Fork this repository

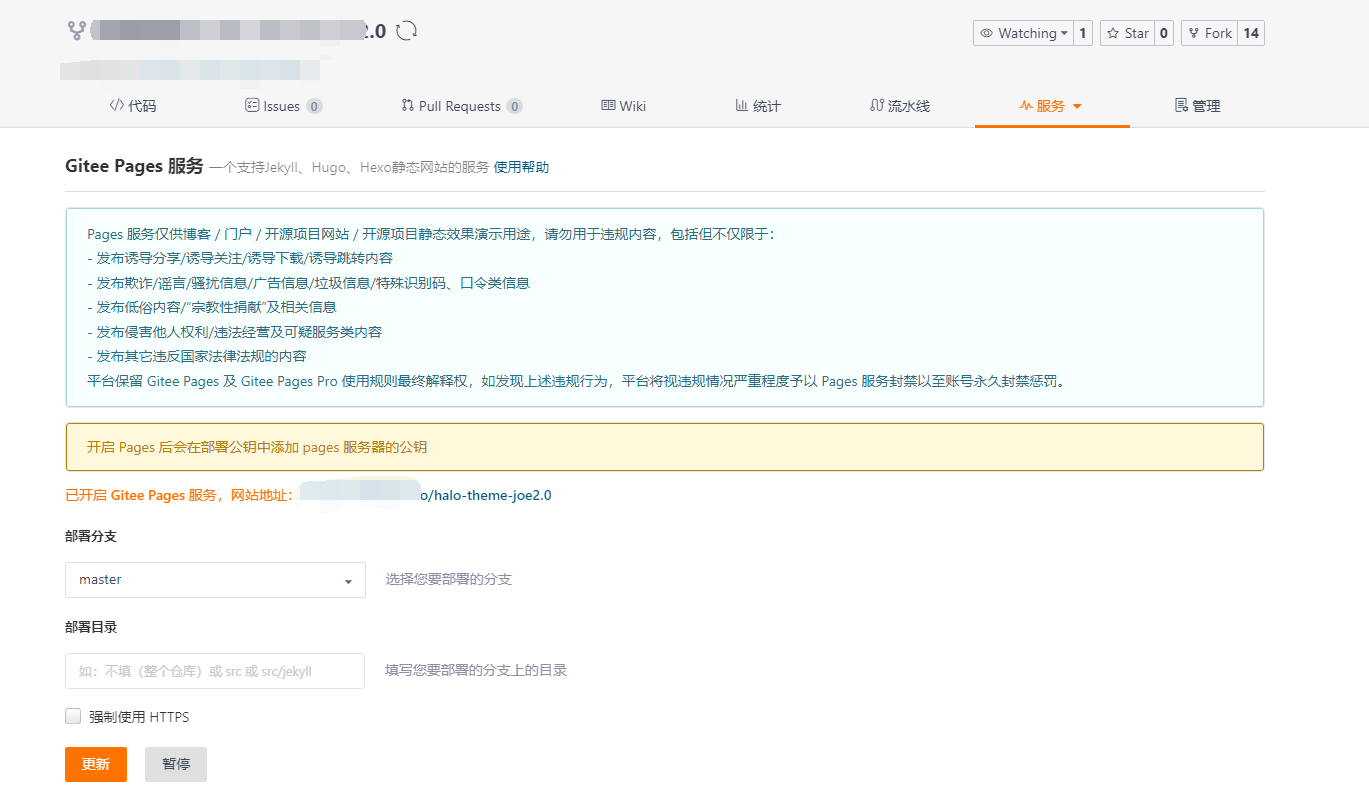pyautogui.click(x=1209, y=33)
